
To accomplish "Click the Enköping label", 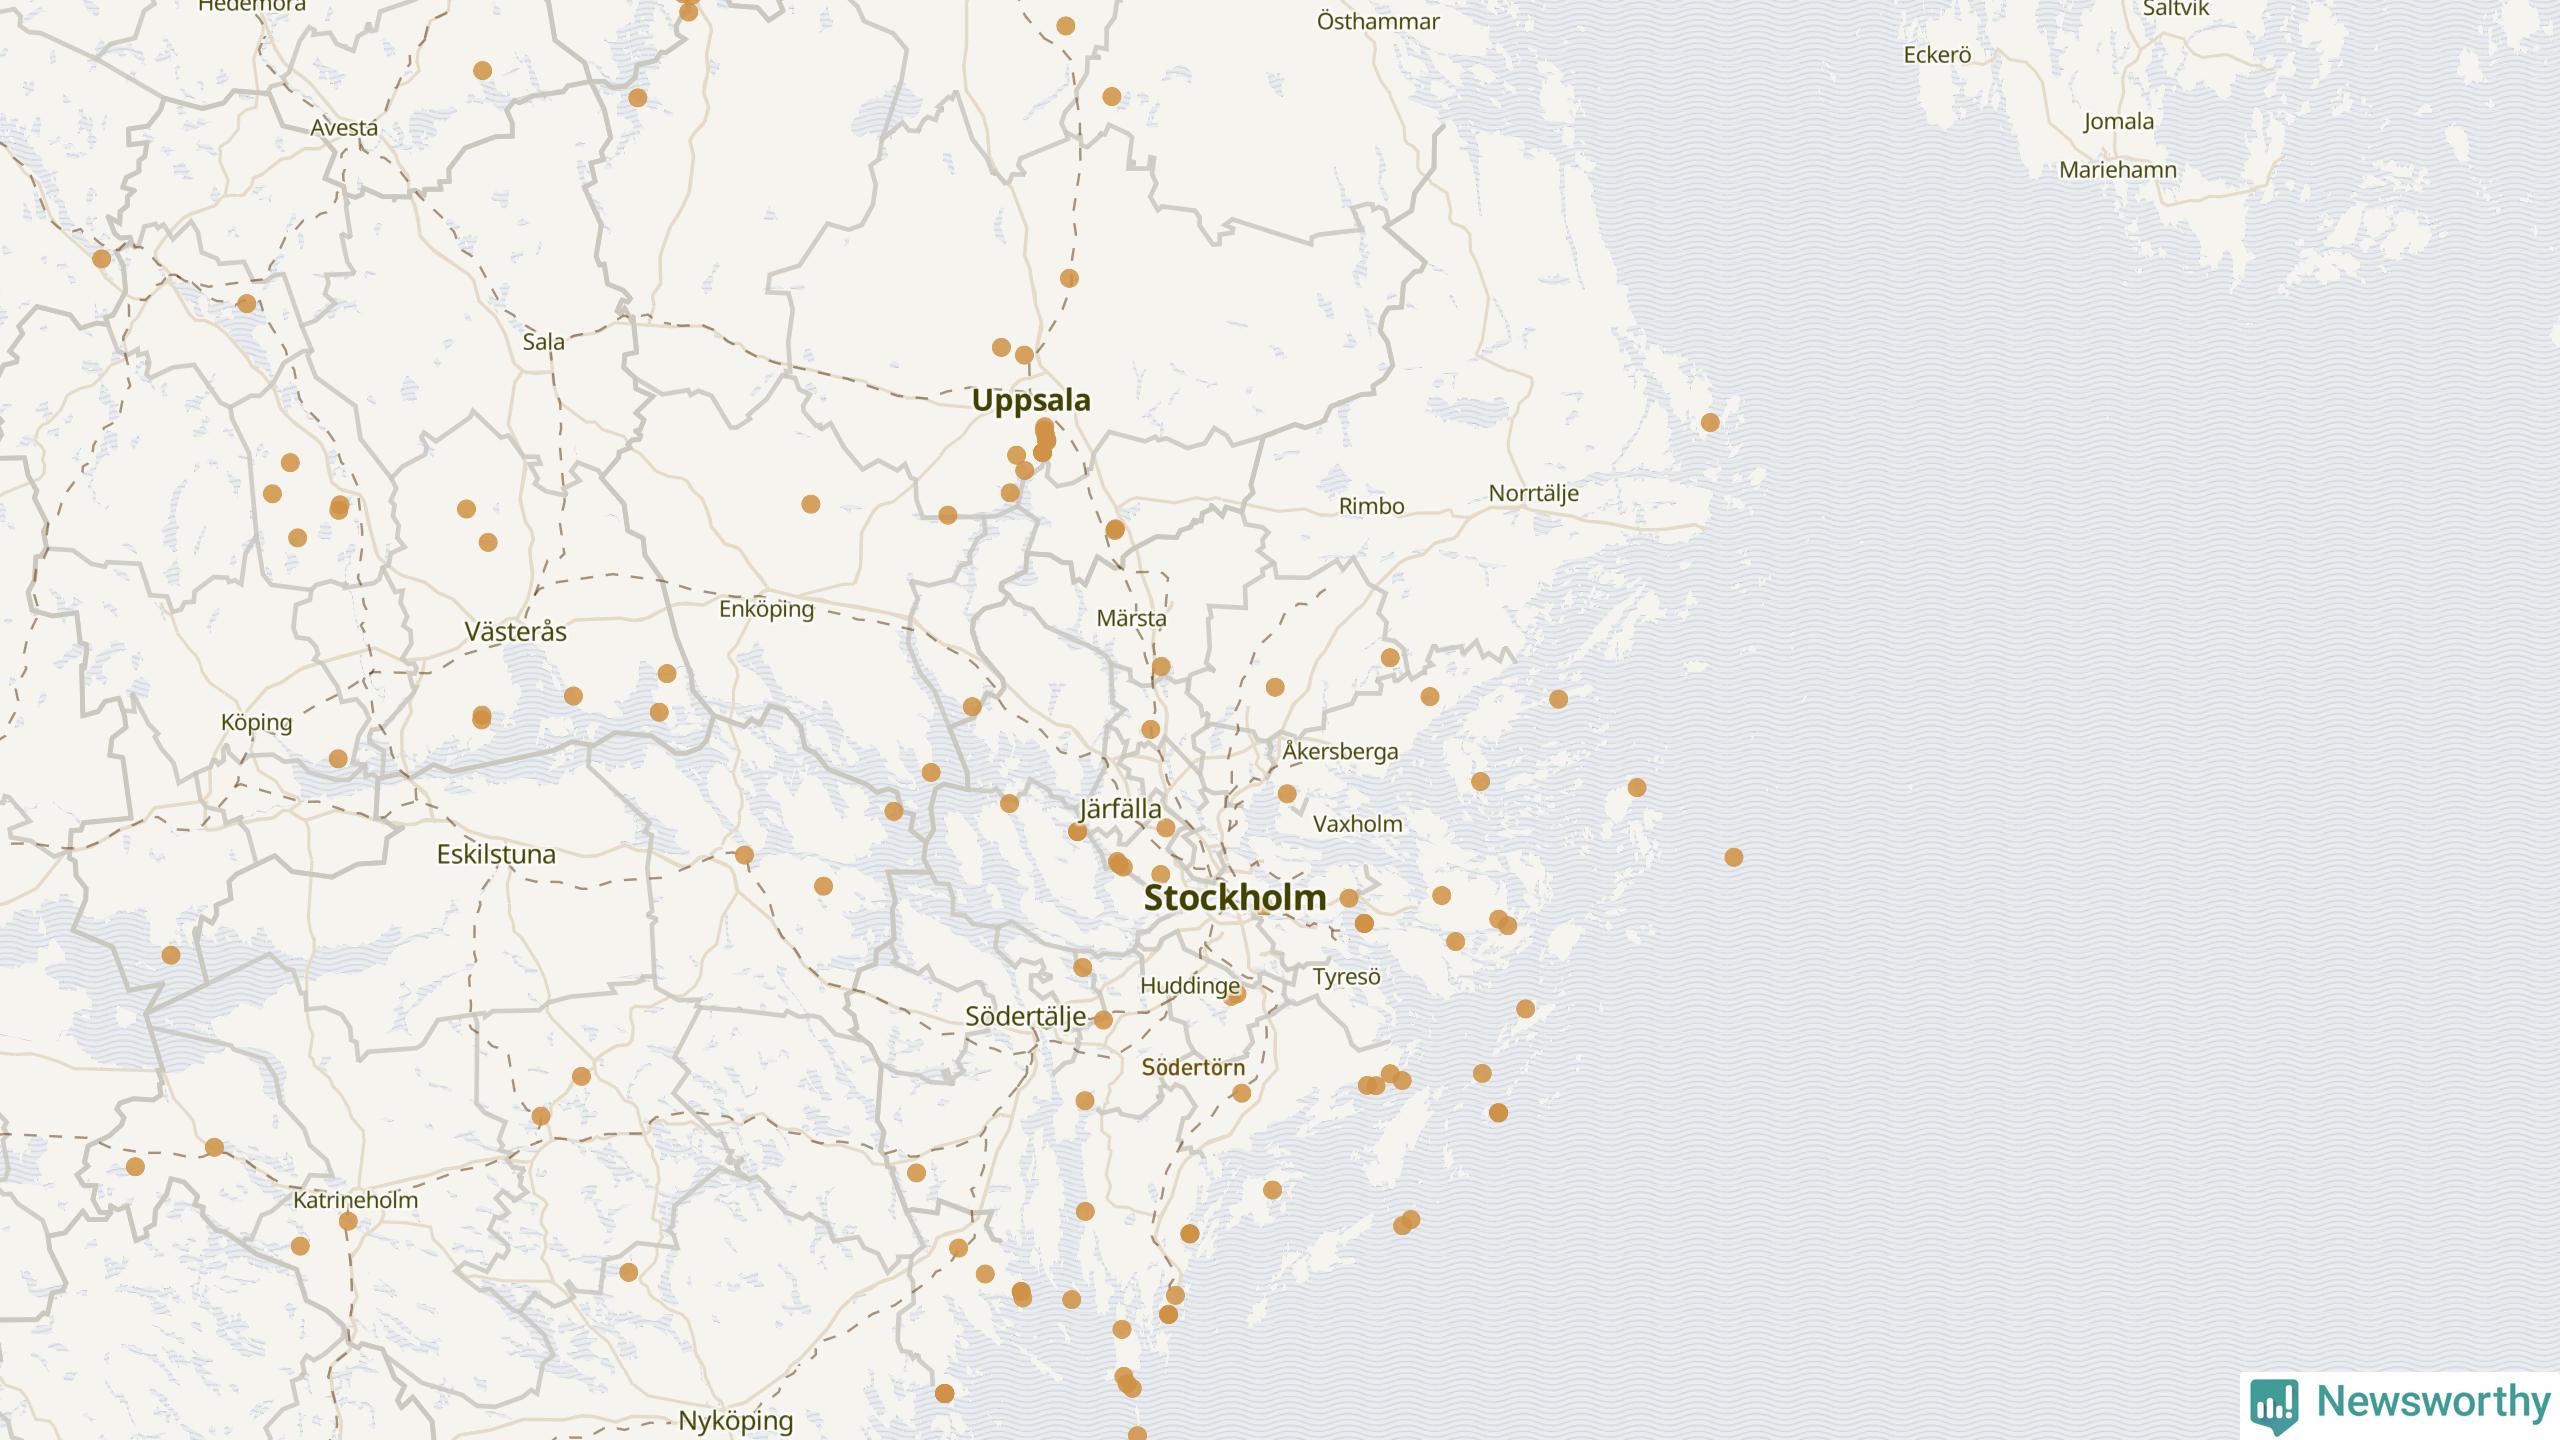I will tap(767, 609).
